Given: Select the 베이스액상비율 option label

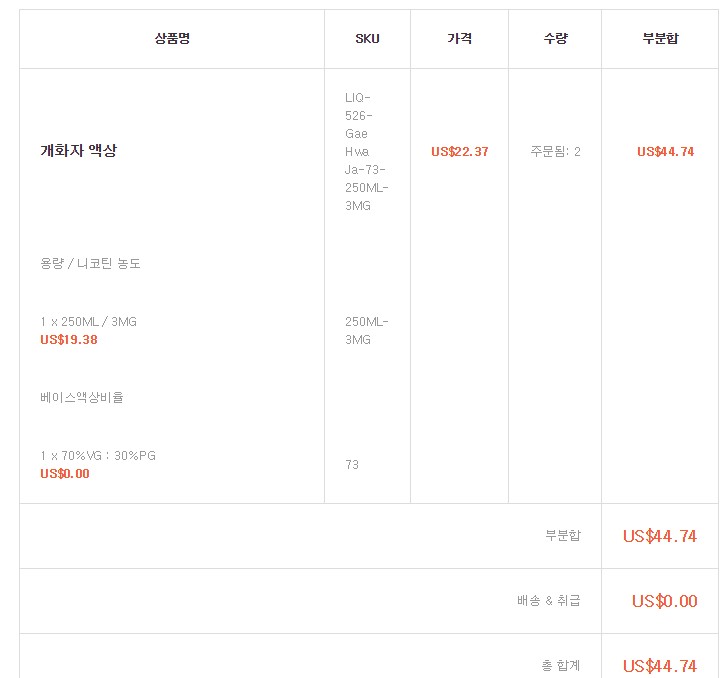Looking at the screenshot, I should point(82,397).
